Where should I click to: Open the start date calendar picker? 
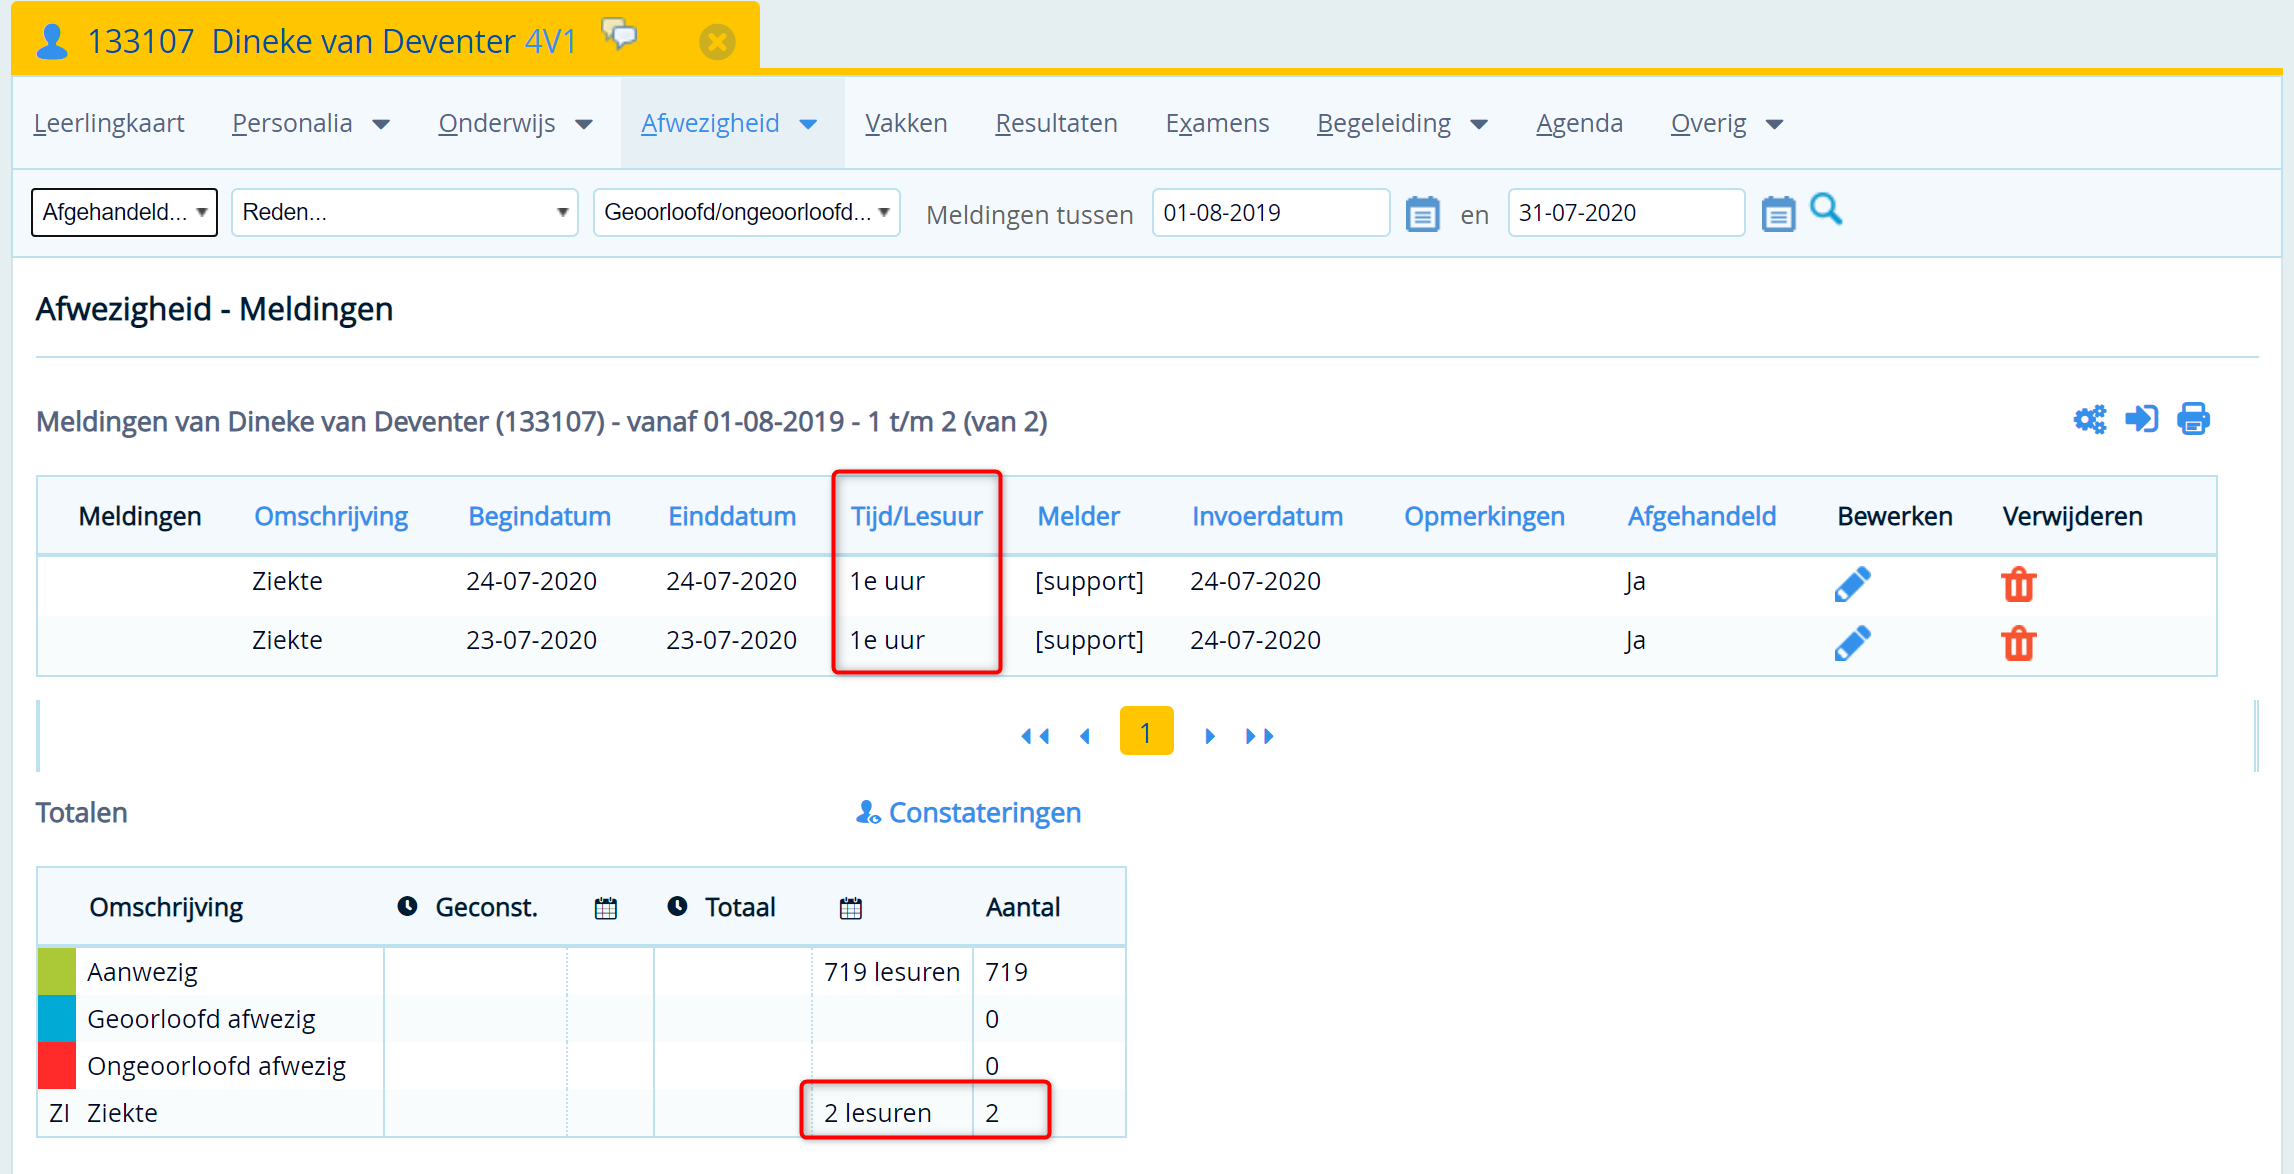[x=1422, y=214]
